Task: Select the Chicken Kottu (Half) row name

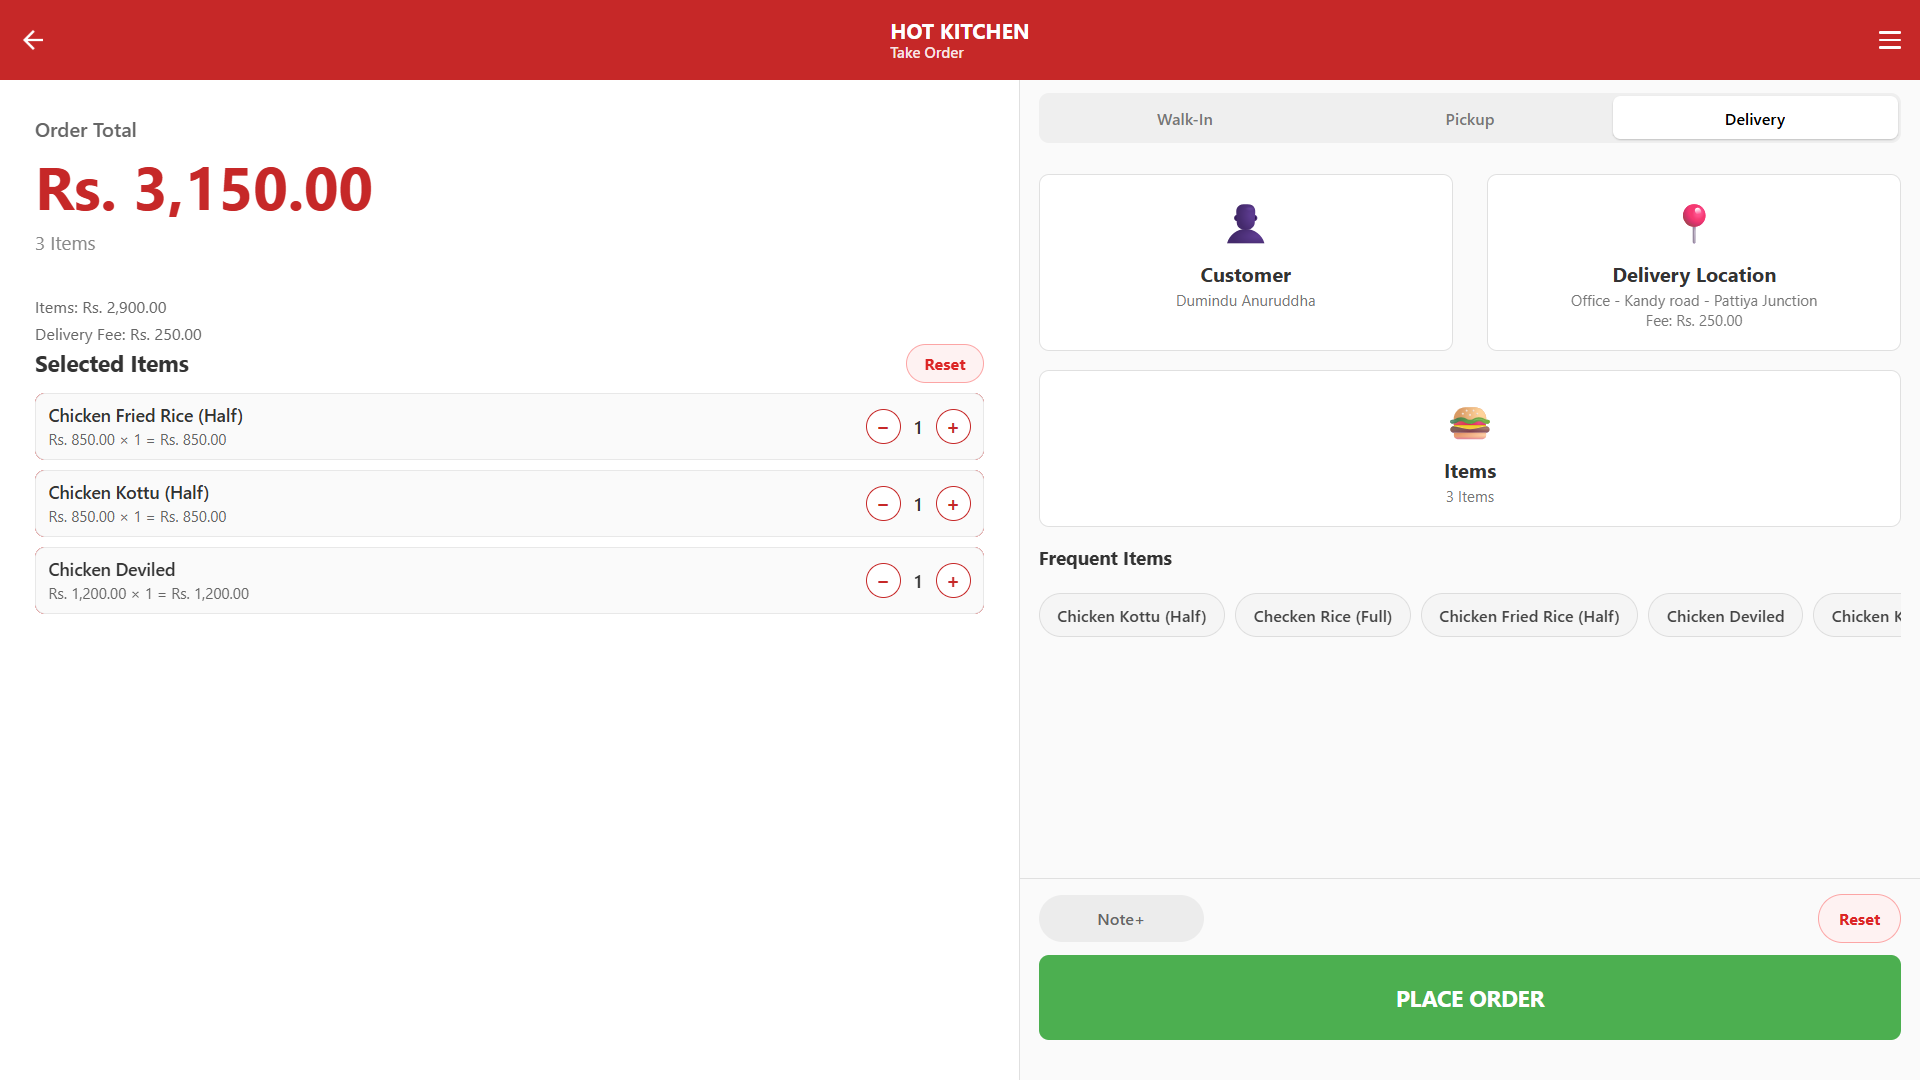Action: (x=129, y=493)
